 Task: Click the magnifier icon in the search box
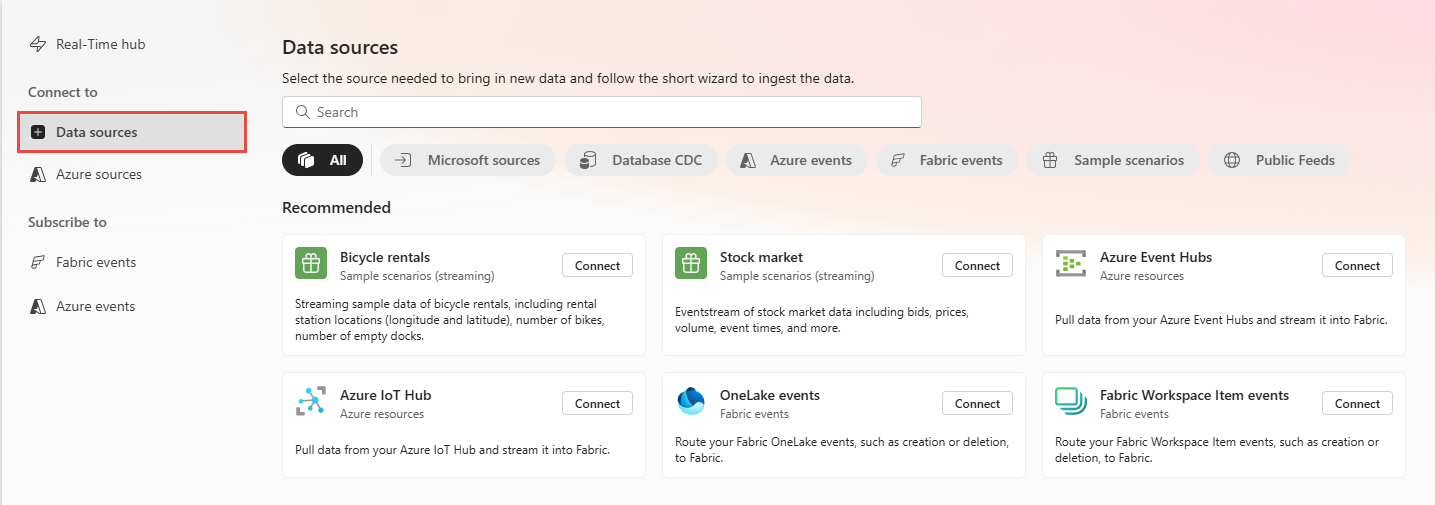pos(302,112)
